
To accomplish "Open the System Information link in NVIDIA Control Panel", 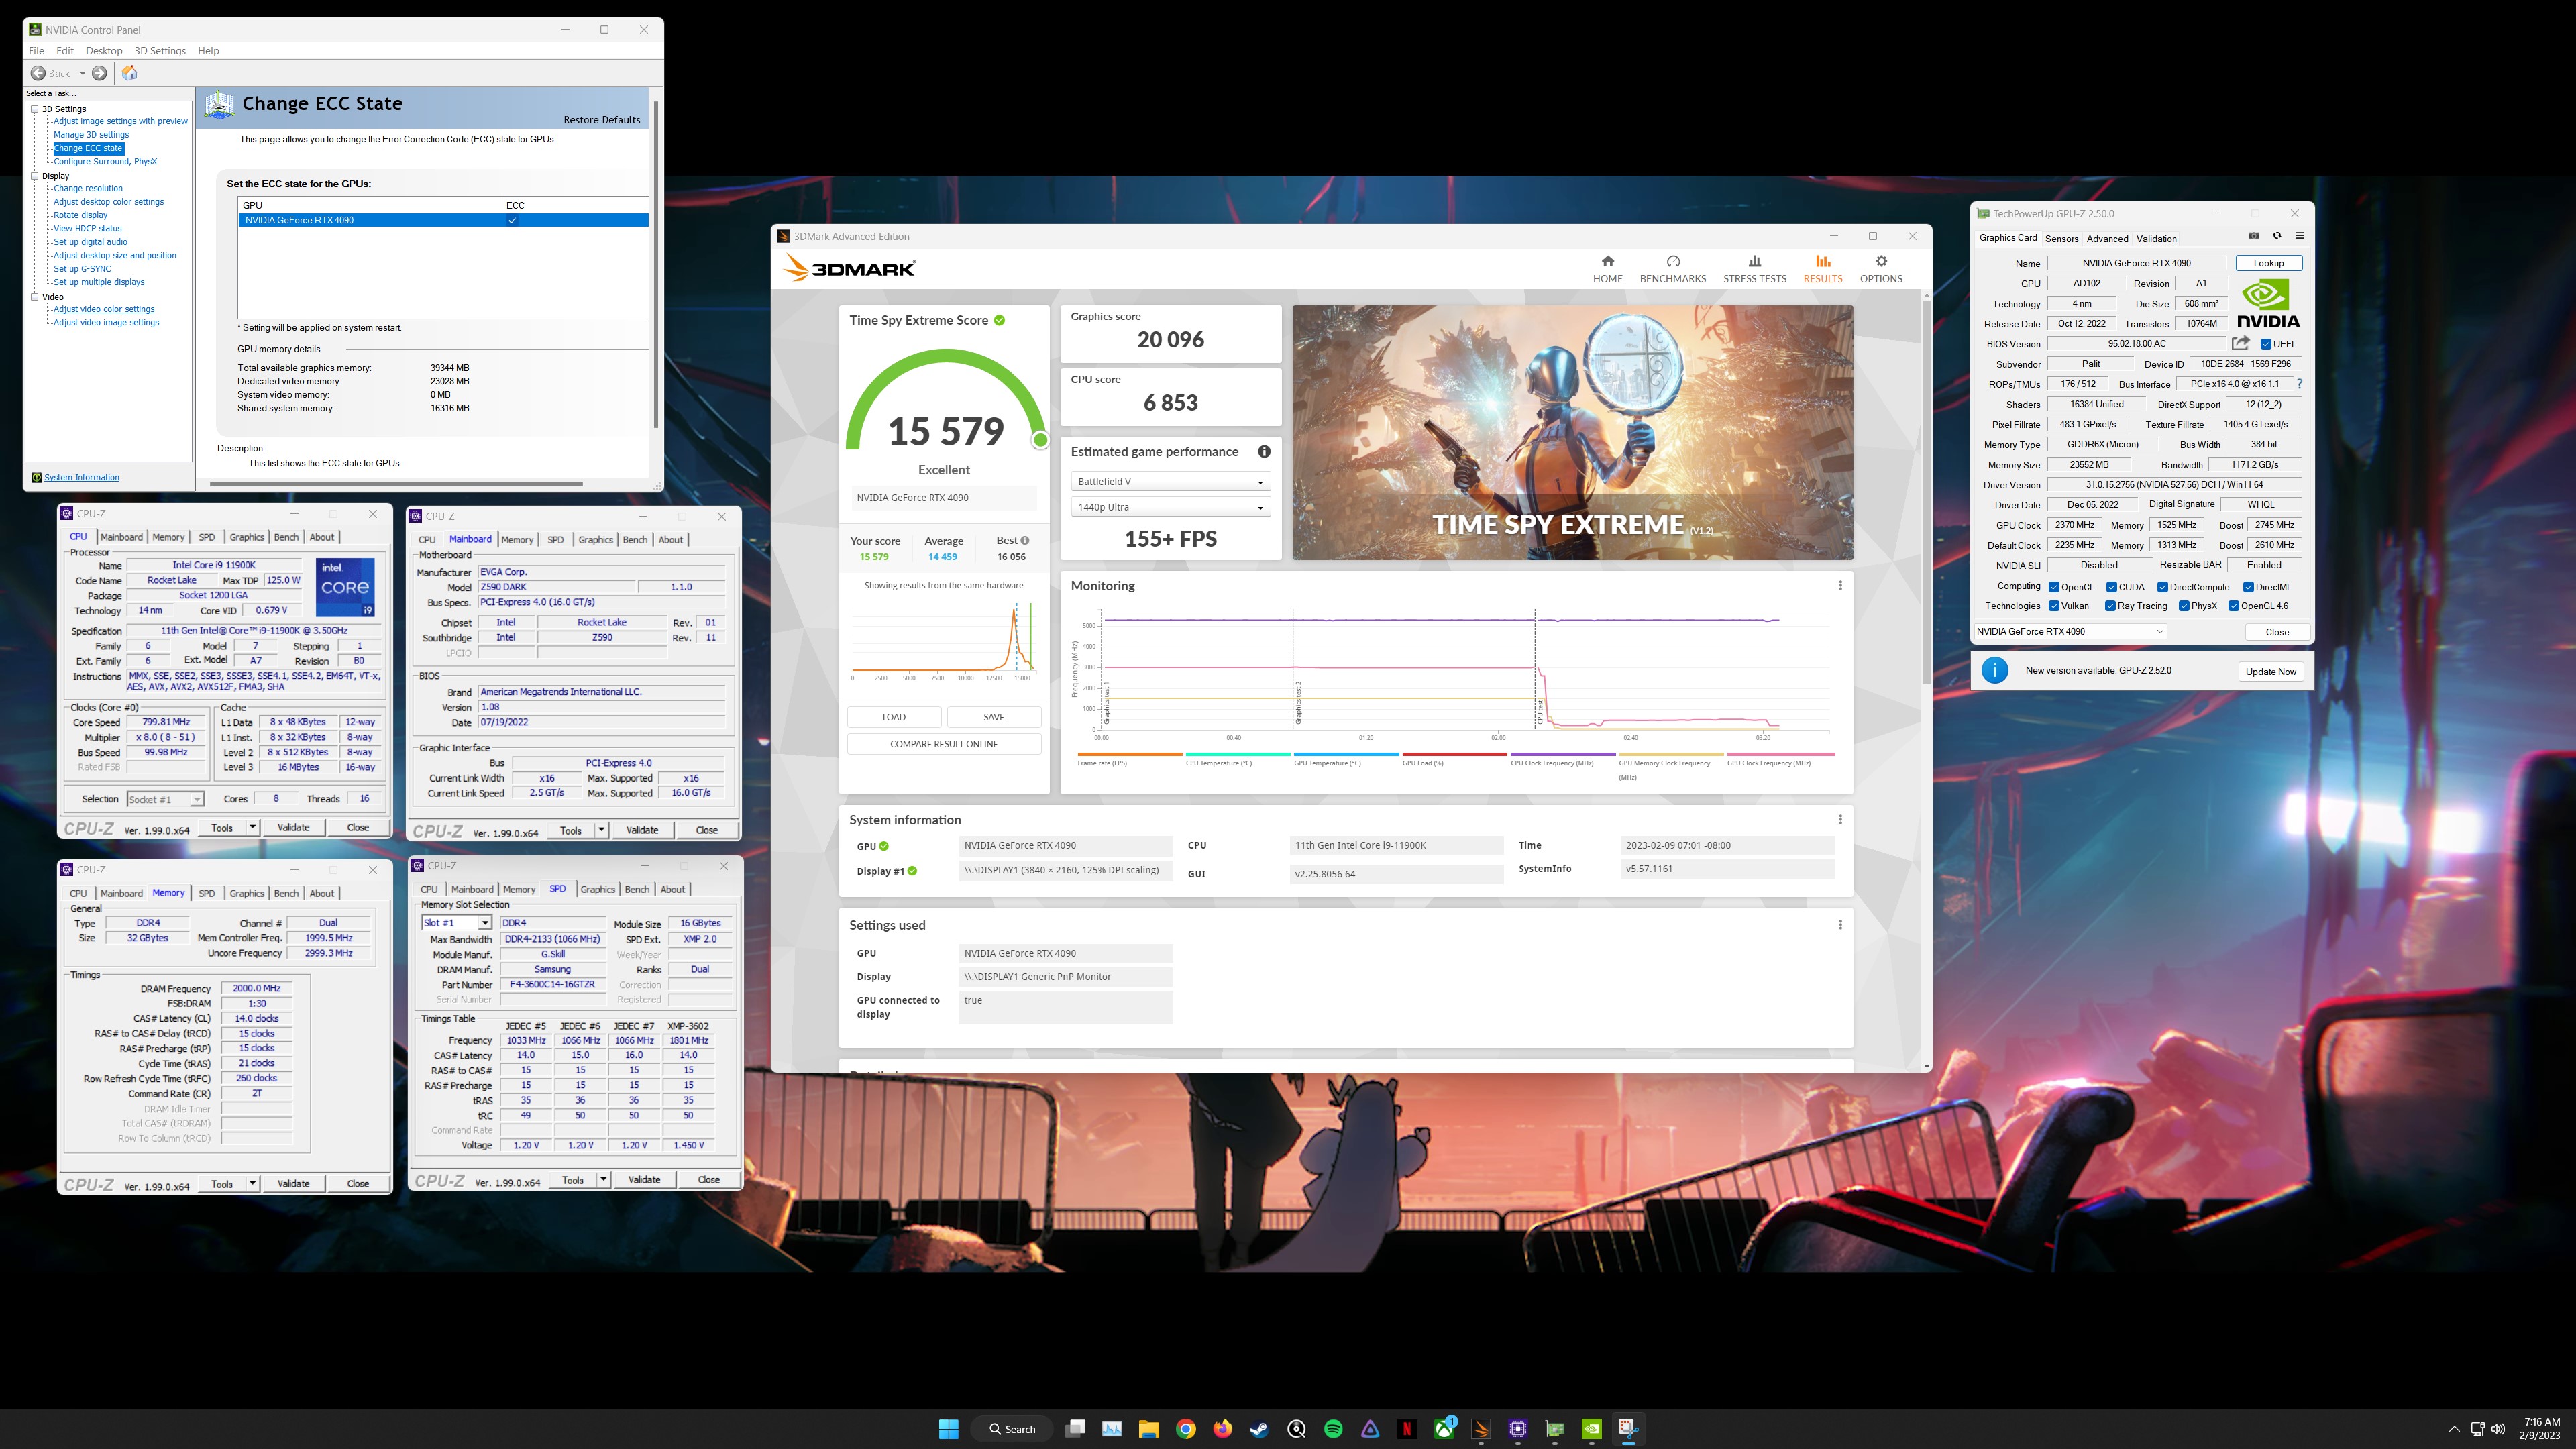I will [x=81, y=477].
